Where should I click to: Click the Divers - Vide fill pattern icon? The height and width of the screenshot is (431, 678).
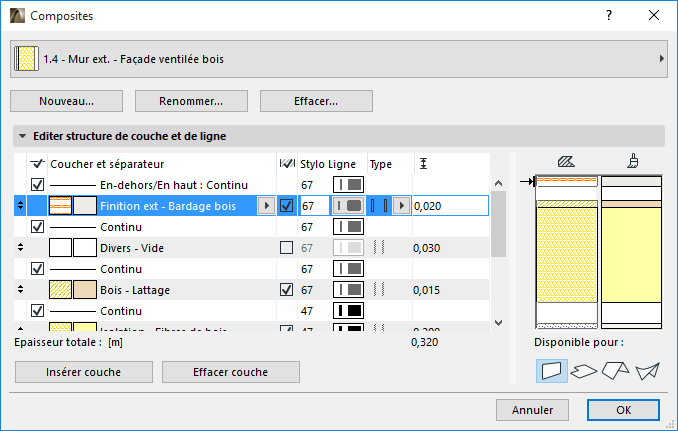pyautogui.click(x=60, y=247)
